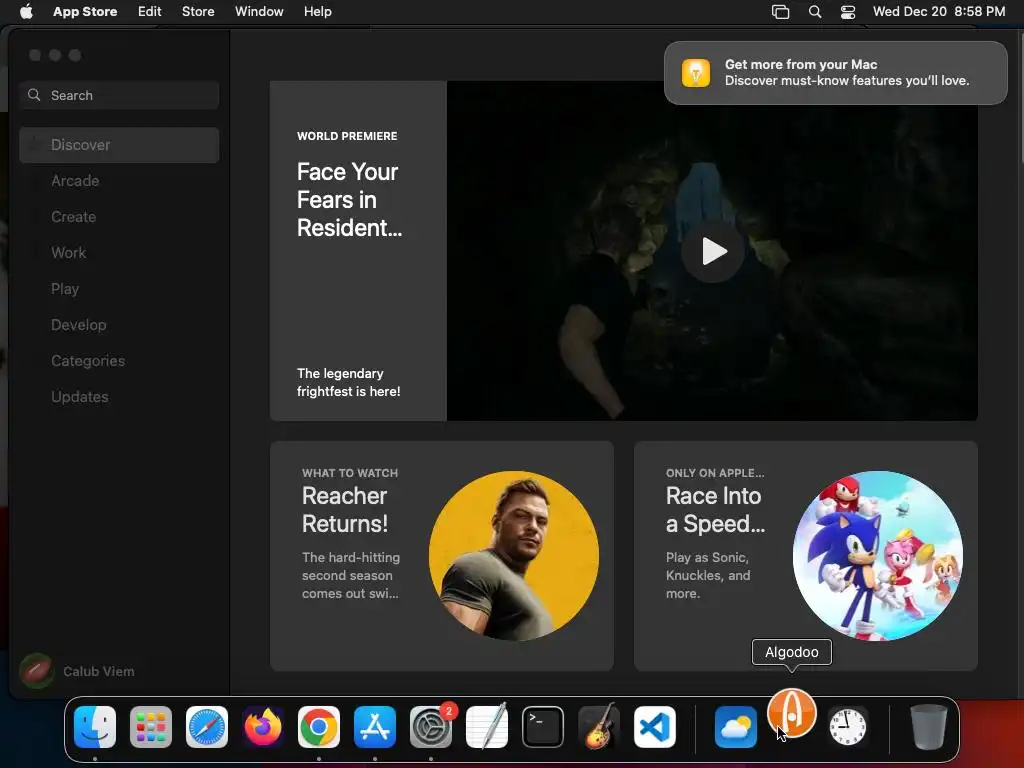1024x768 pixels.
Task: Click the Calub Viem account name
Action: (x=99, y=671)
